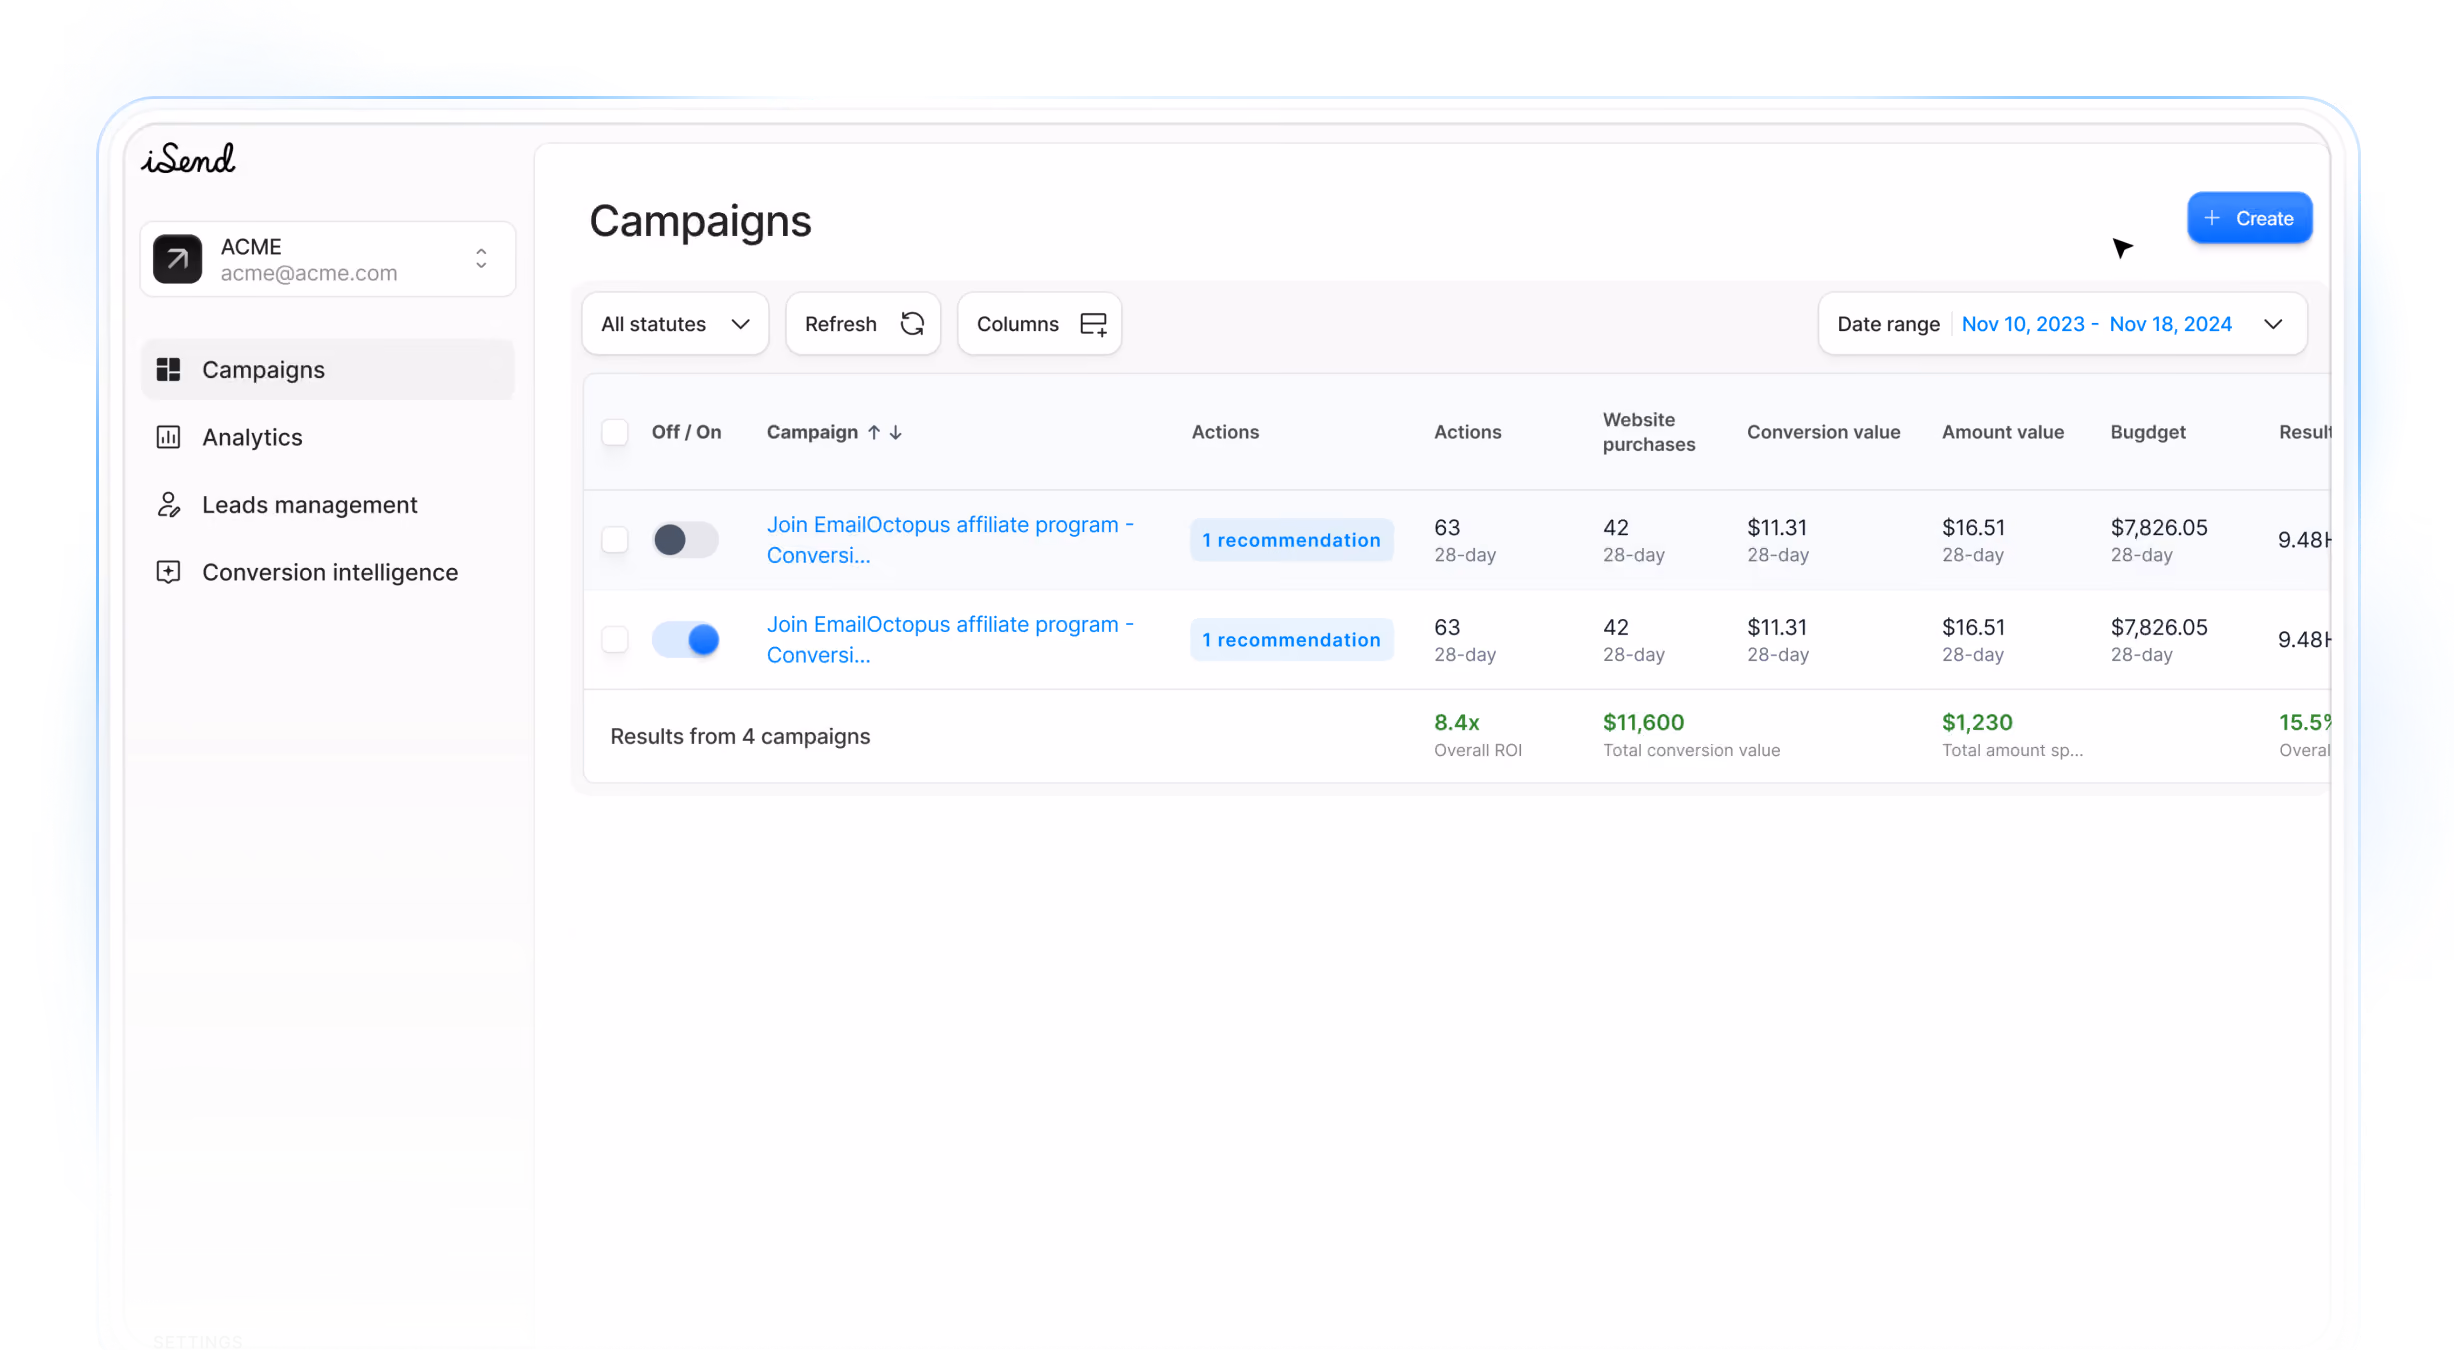Click the Refresh button label
Viewport: 2454px width, 1350px height.
coord(840,324)
